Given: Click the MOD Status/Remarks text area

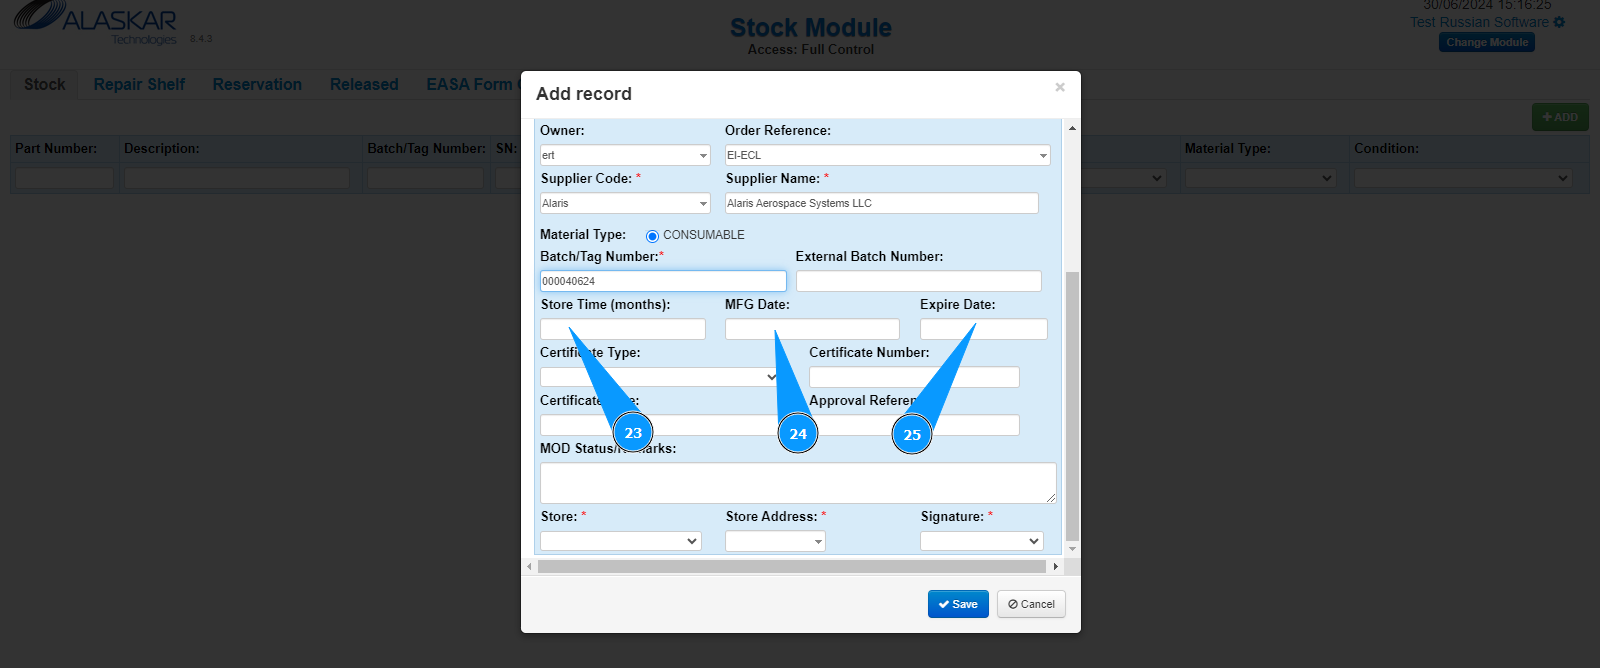Looking at the screenshot, I should pyautogui.click(x=797, y=482).
